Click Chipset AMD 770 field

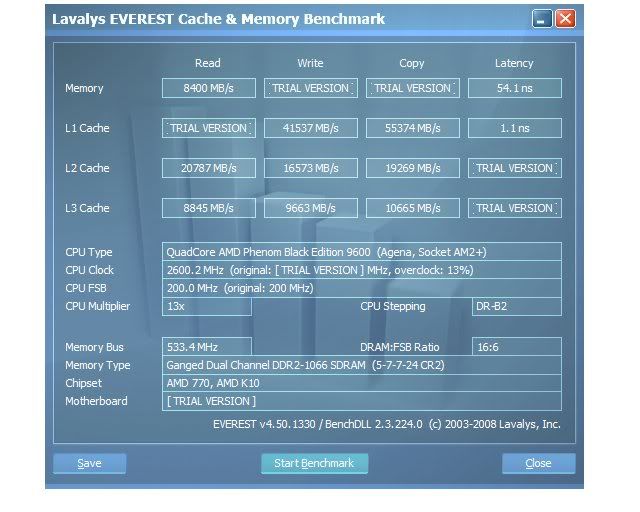[x=362, y=383]
